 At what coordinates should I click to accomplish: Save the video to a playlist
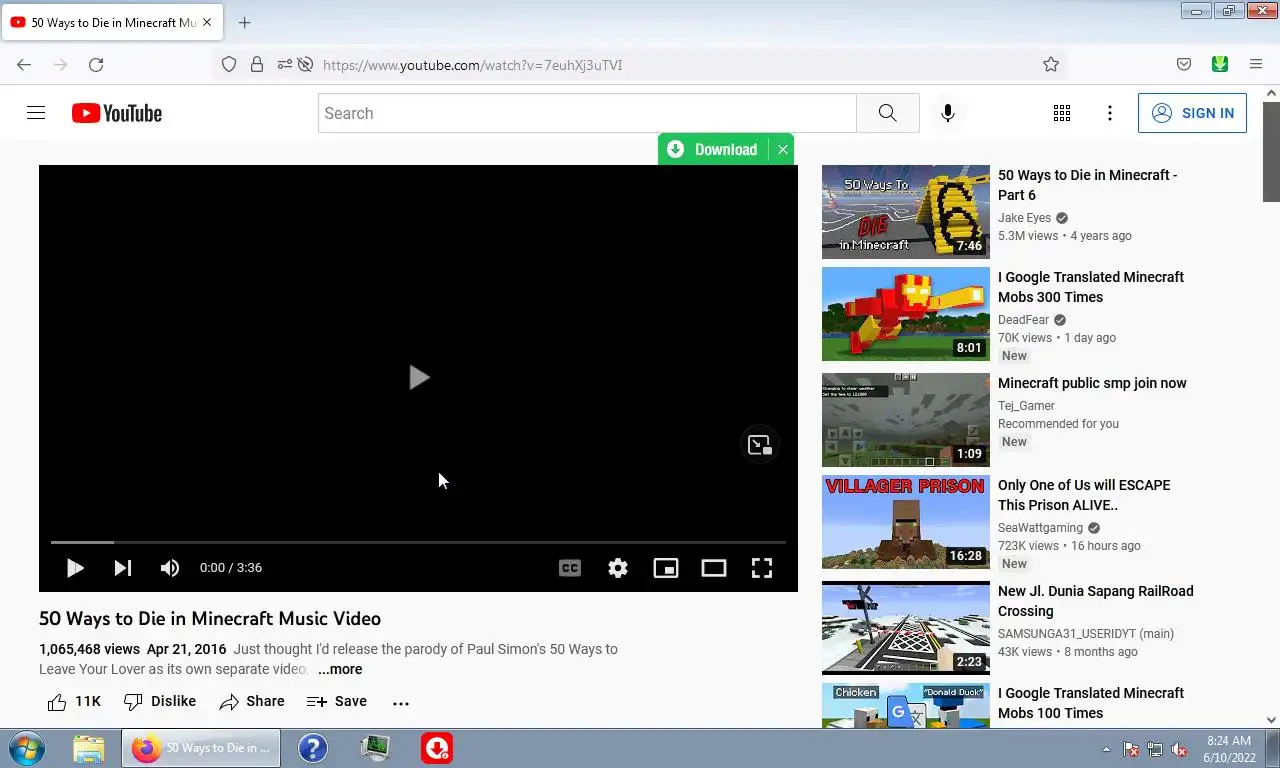(x=337, y=702)
